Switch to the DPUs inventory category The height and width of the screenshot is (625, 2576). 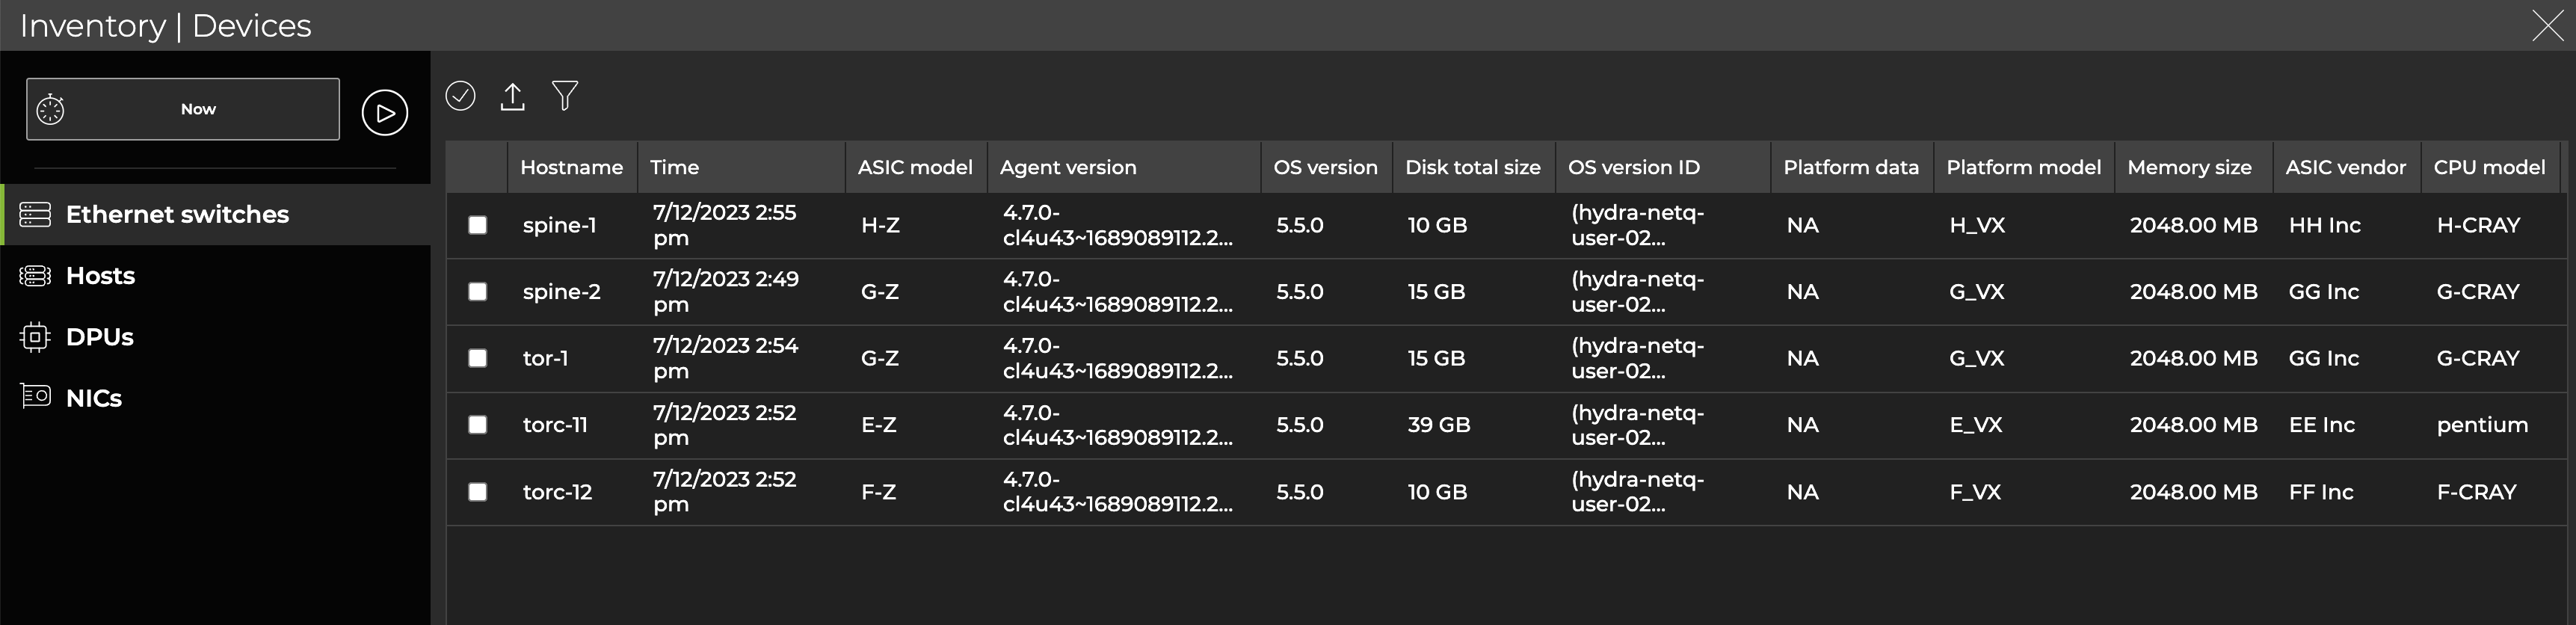coord(100,337)
